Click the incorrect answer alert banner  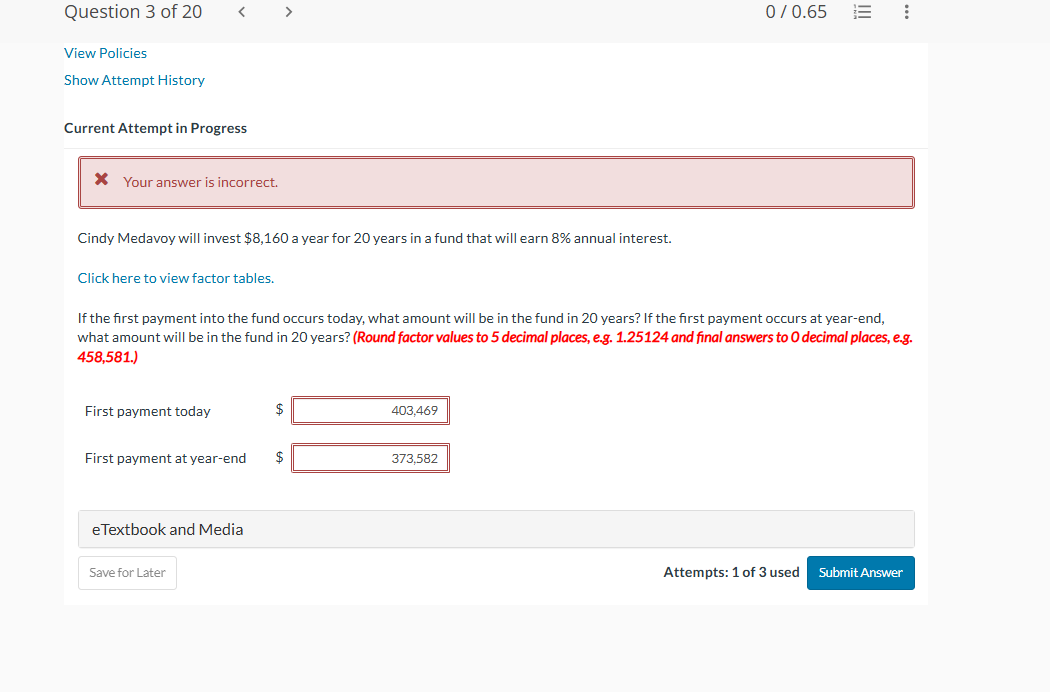tap(497, 182)
